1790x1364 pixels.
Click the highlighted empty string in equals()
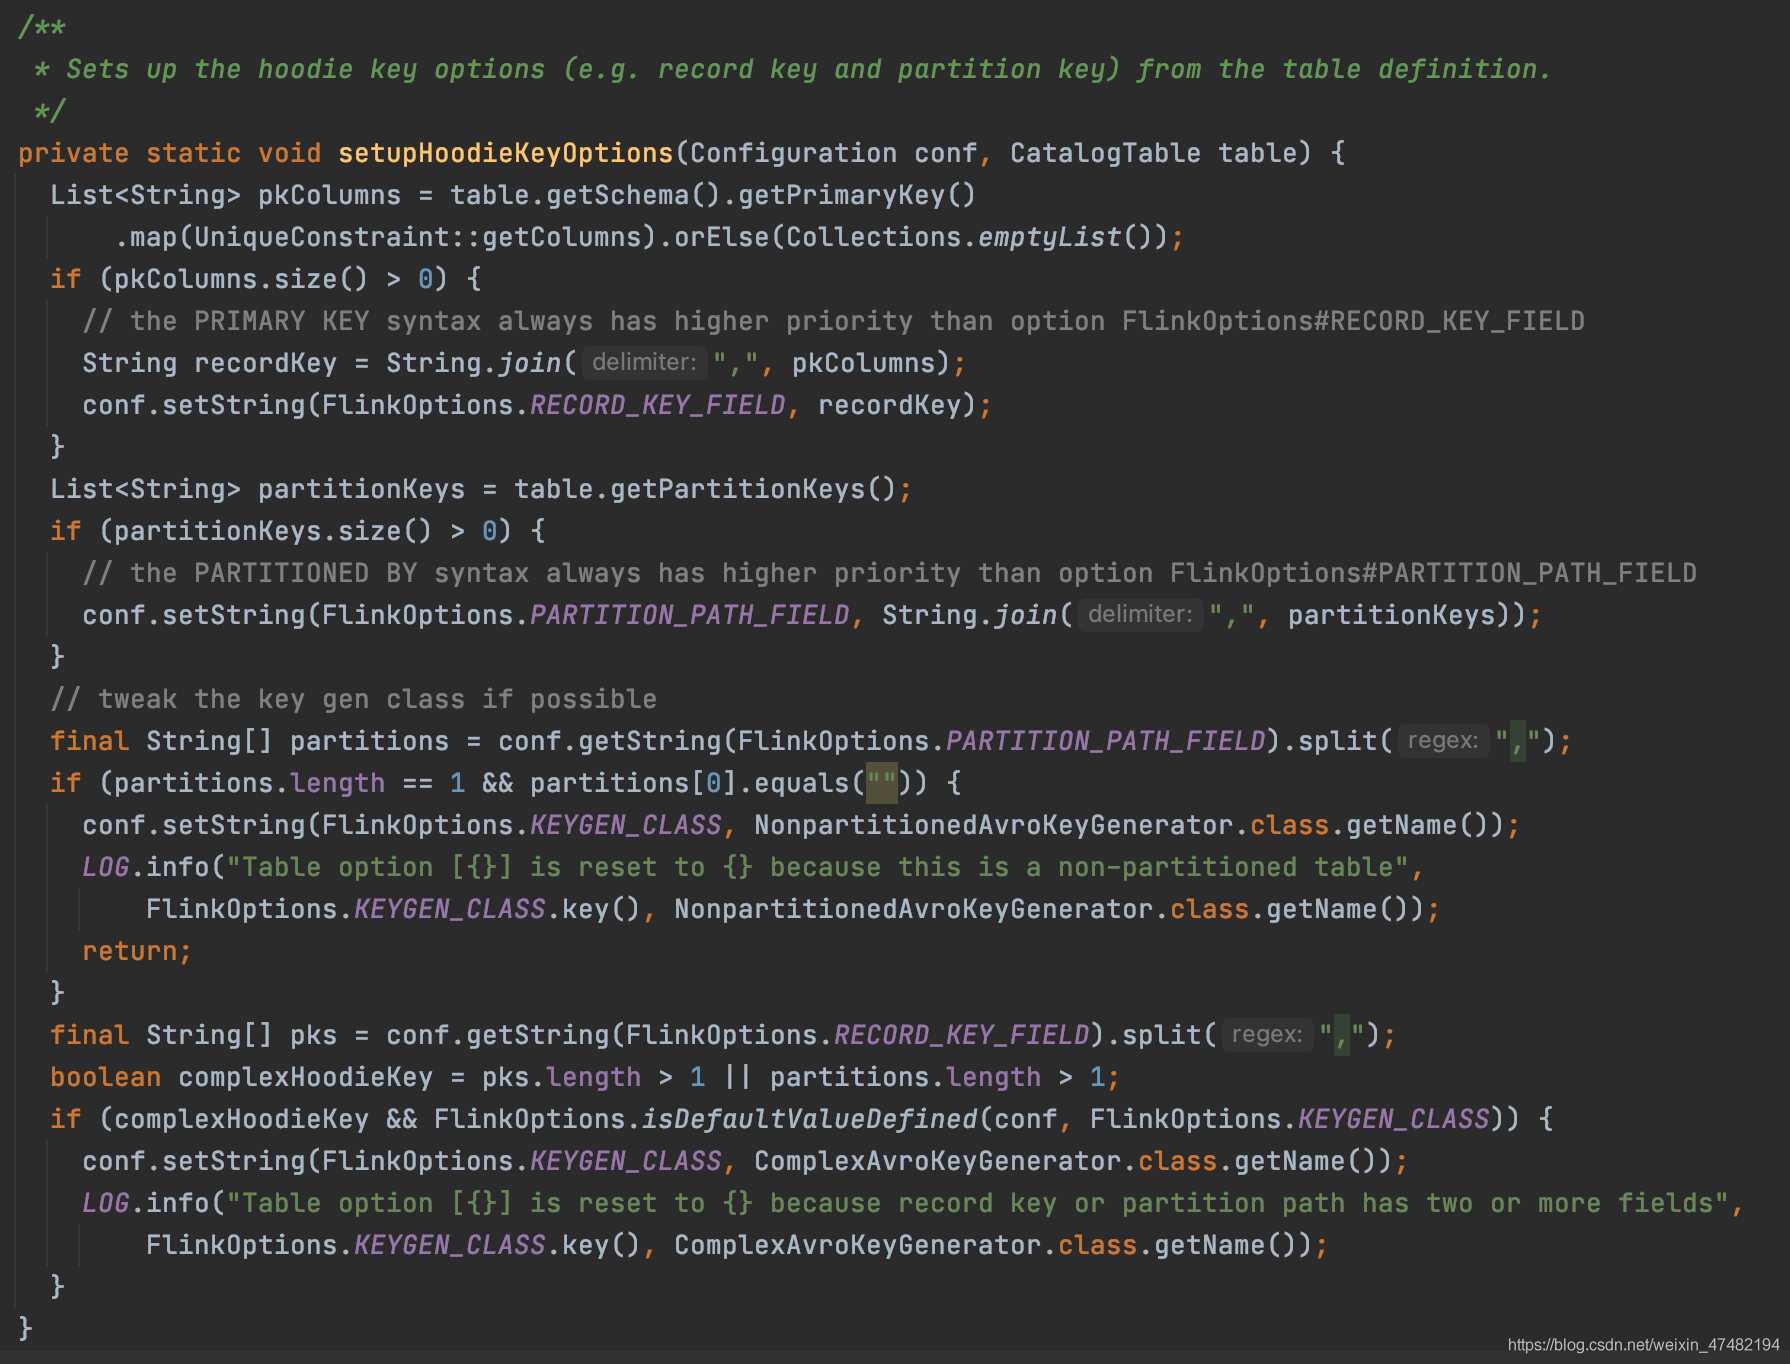[x=881, y=783]
